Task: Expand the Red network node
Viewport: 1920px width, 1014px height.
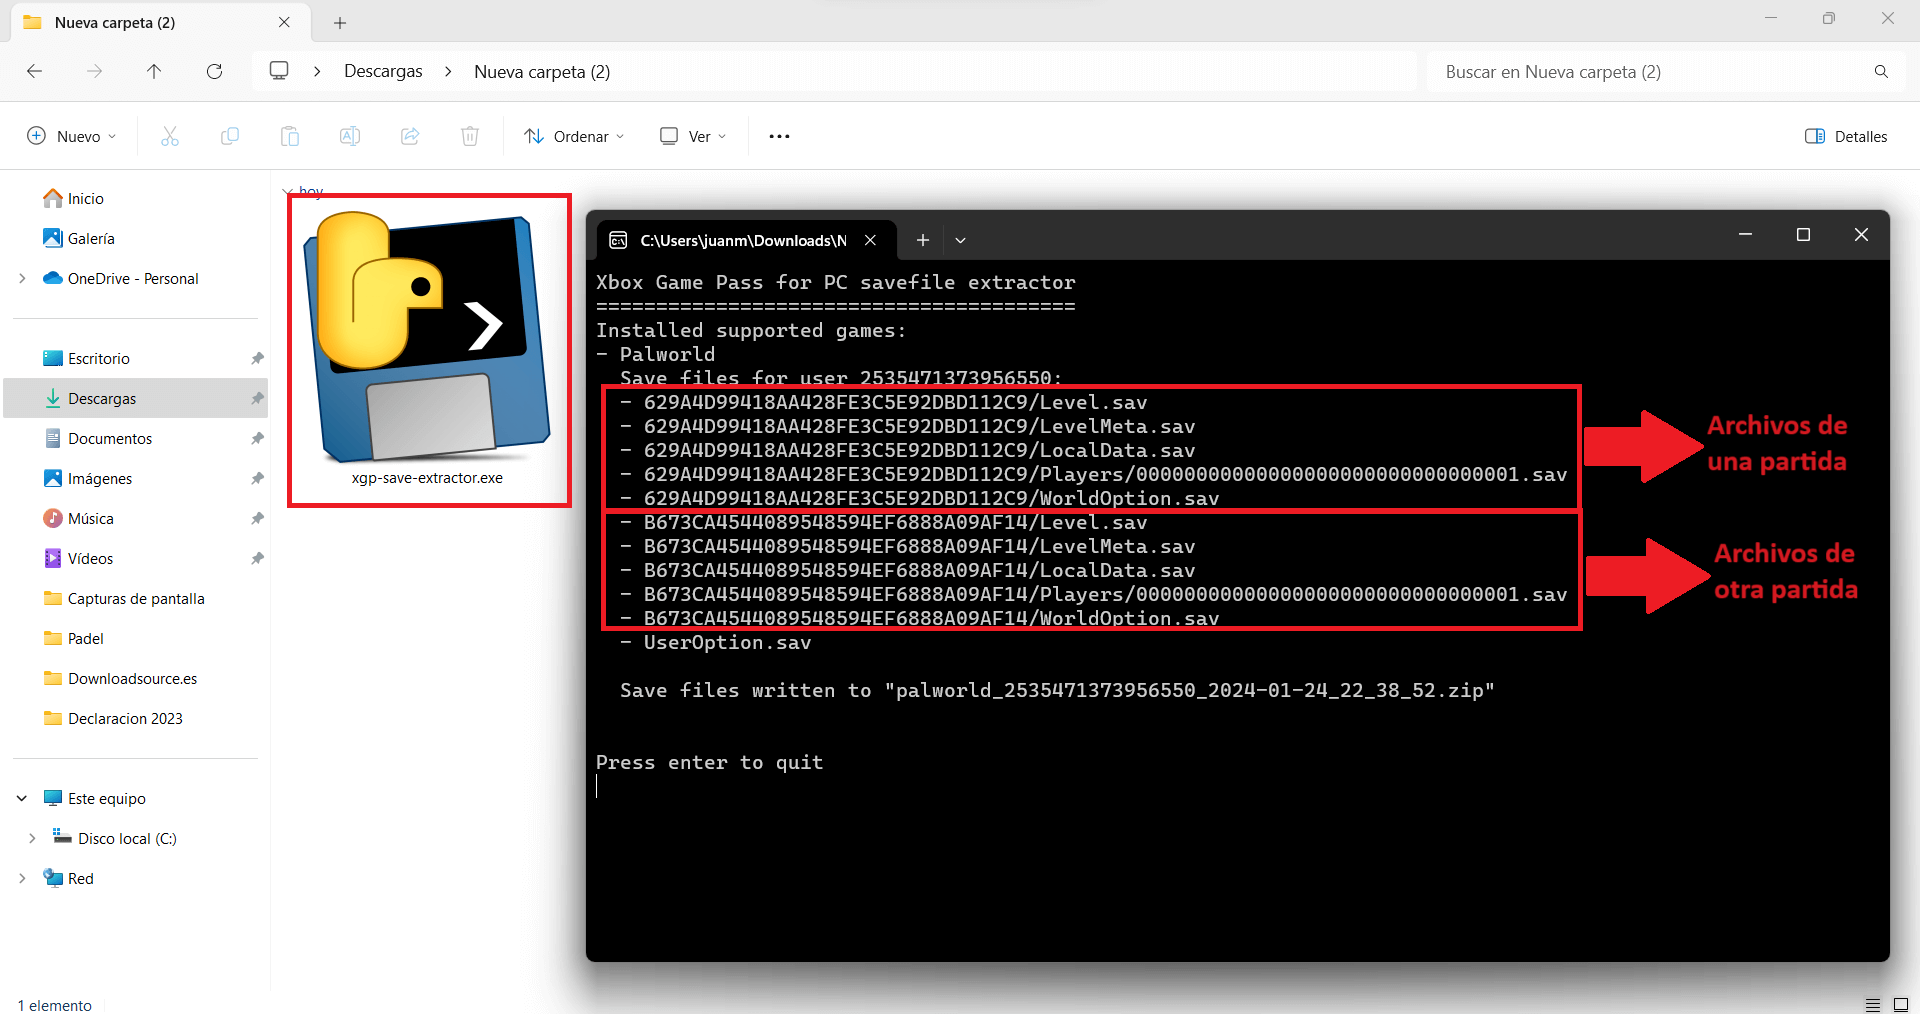Action: (x=22, y=878)
